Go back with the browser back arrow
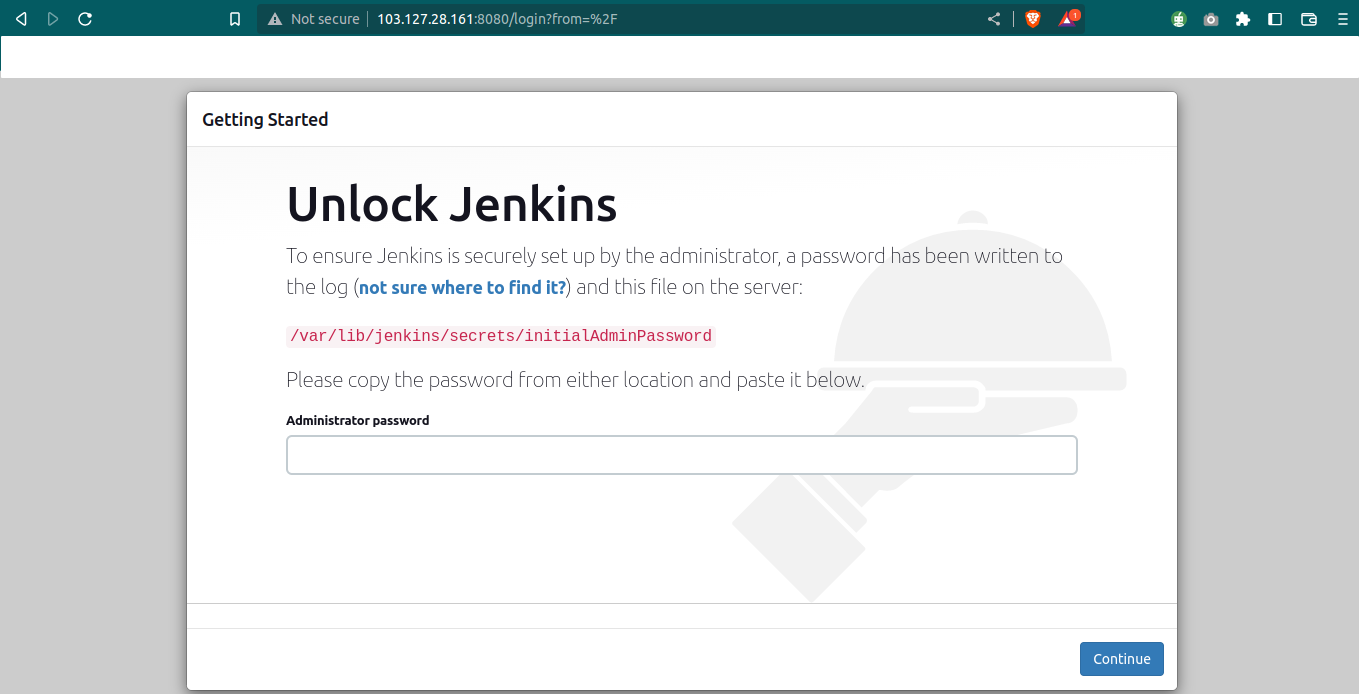This screenshot has height=694, width=1359. (x=21, y=19)
